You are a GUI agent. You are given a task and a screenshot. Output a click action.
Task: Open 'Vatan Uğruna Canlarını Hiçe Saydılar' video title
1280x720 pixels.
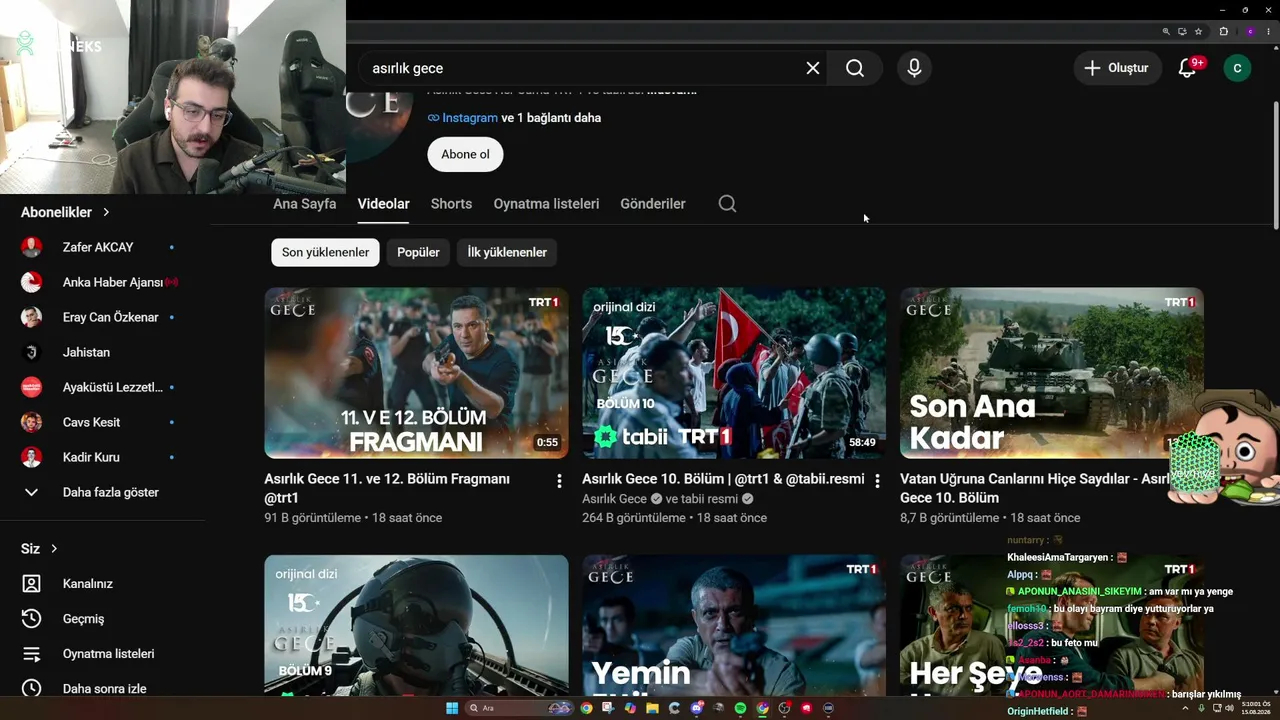point(1035,489)
